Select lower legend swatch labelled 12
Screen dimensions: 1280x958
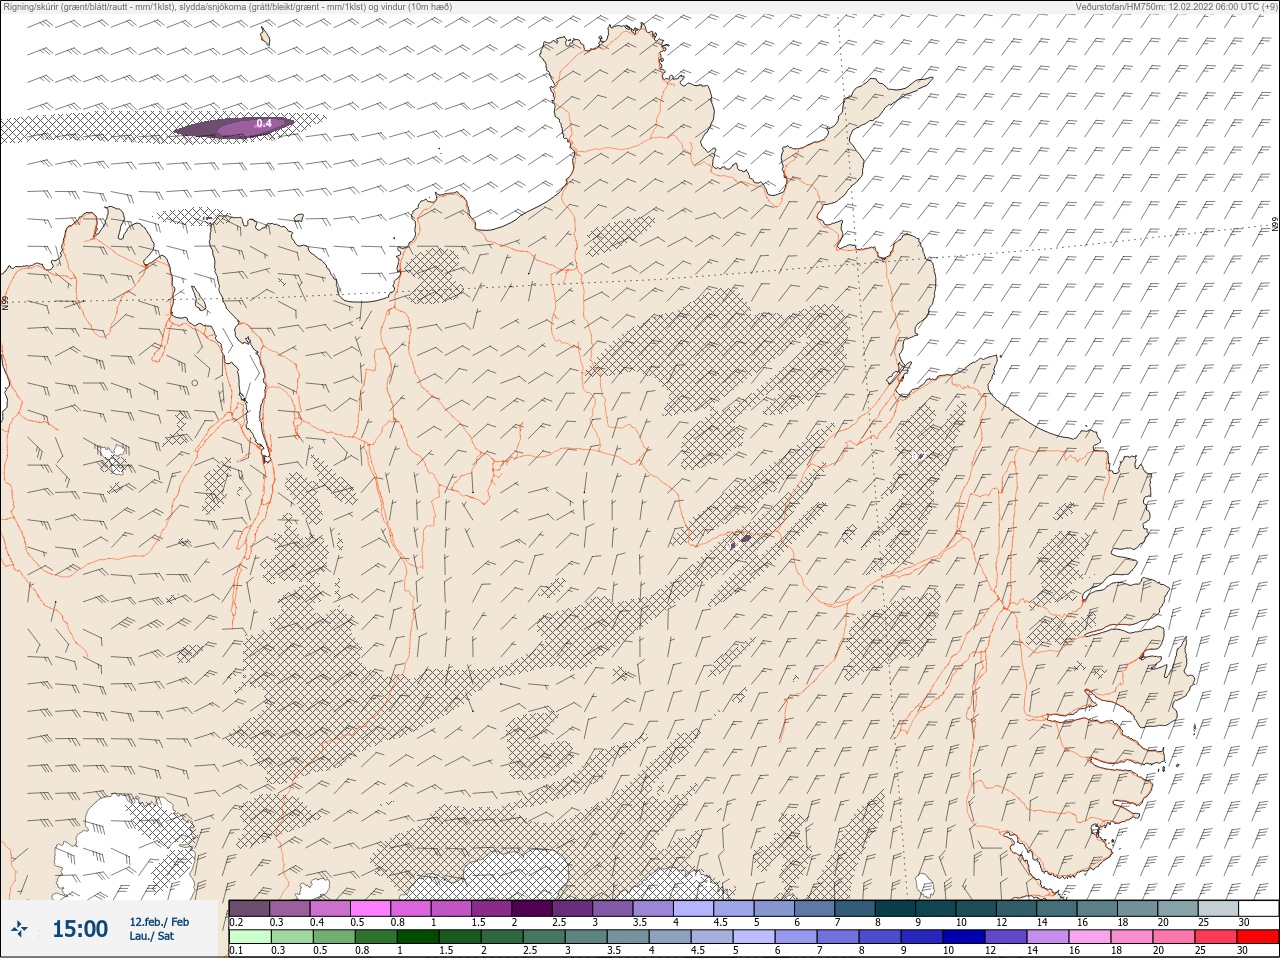click(x=1006, y=937)
